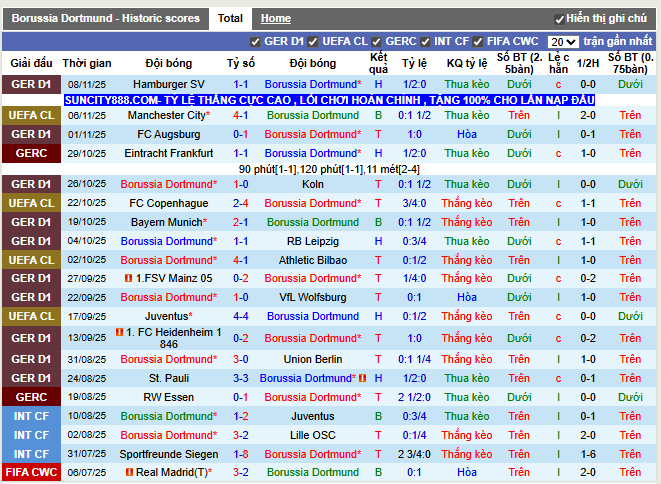Viewport: 661px width, 484px height.
Task: Select score 4-4 of Juventus match on 17/09/25
Action: pyautogui.click(x=241, y=316)
